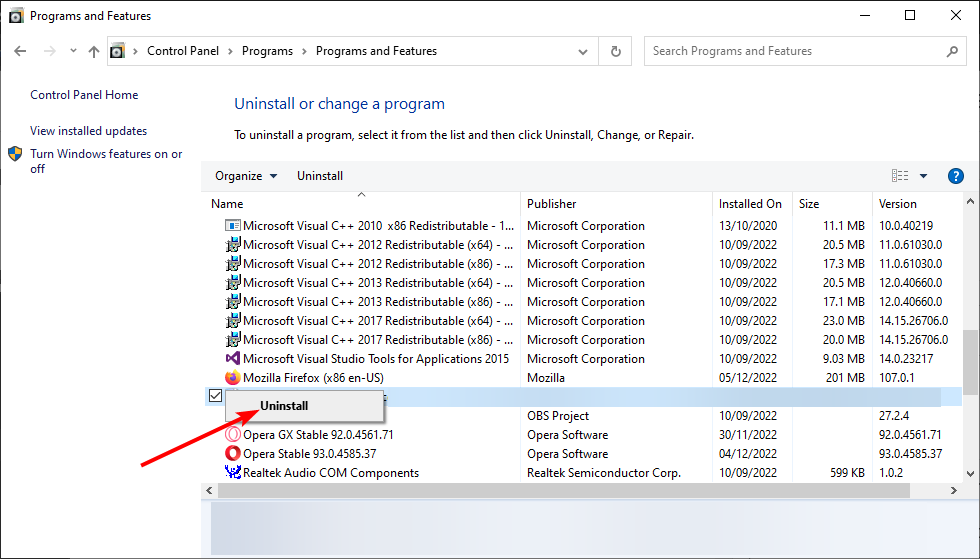
Task: Sort by the Size column header
Action: [x=809, y=204]
